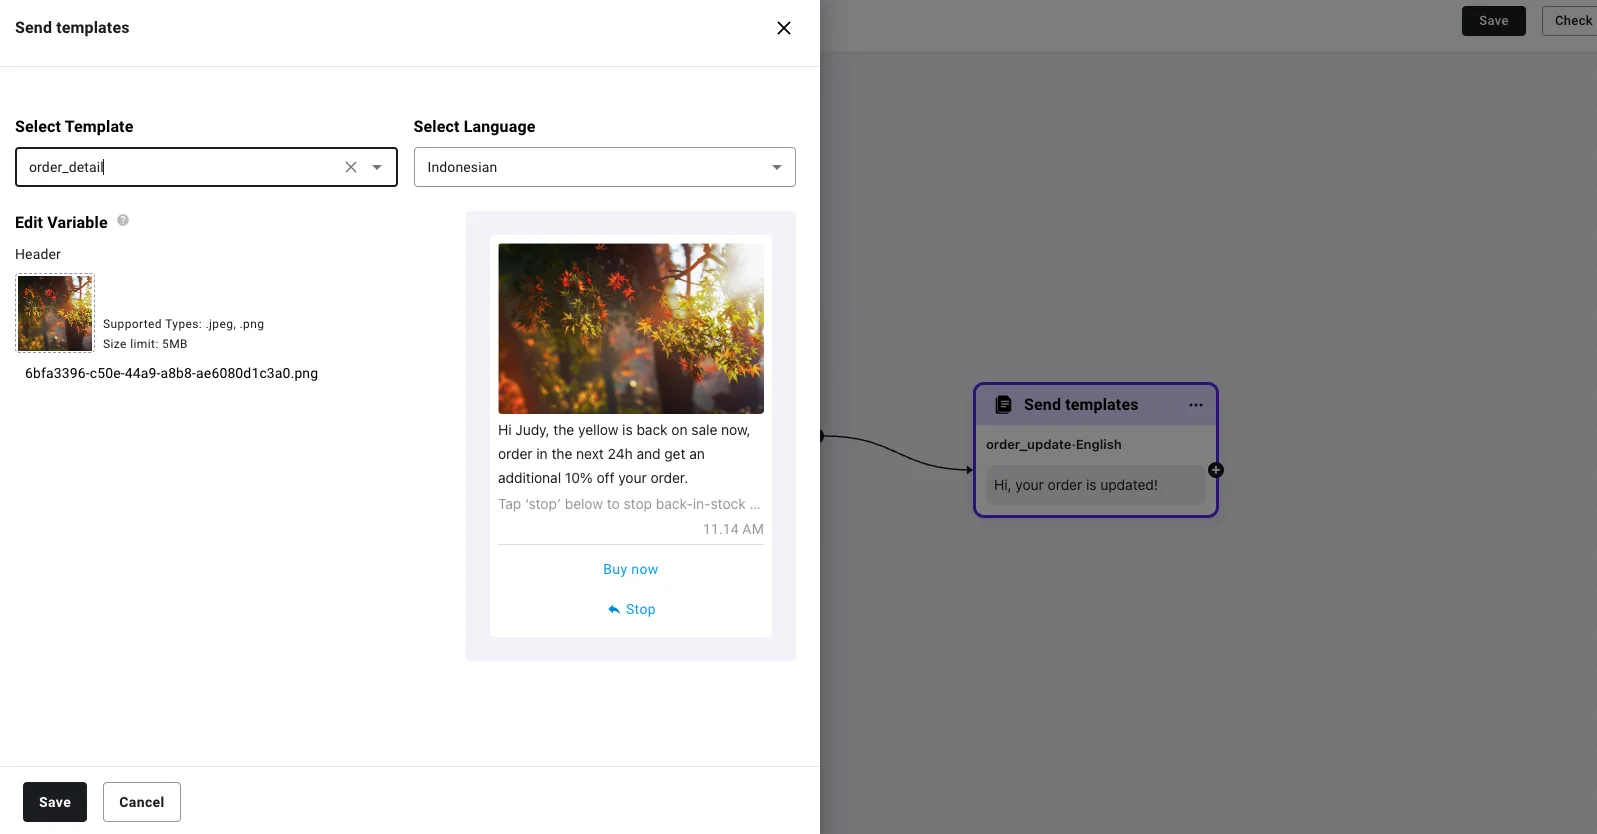Open the Send templates node options menu
This screenshot has height=834, width=1597.
[1196, 405]
